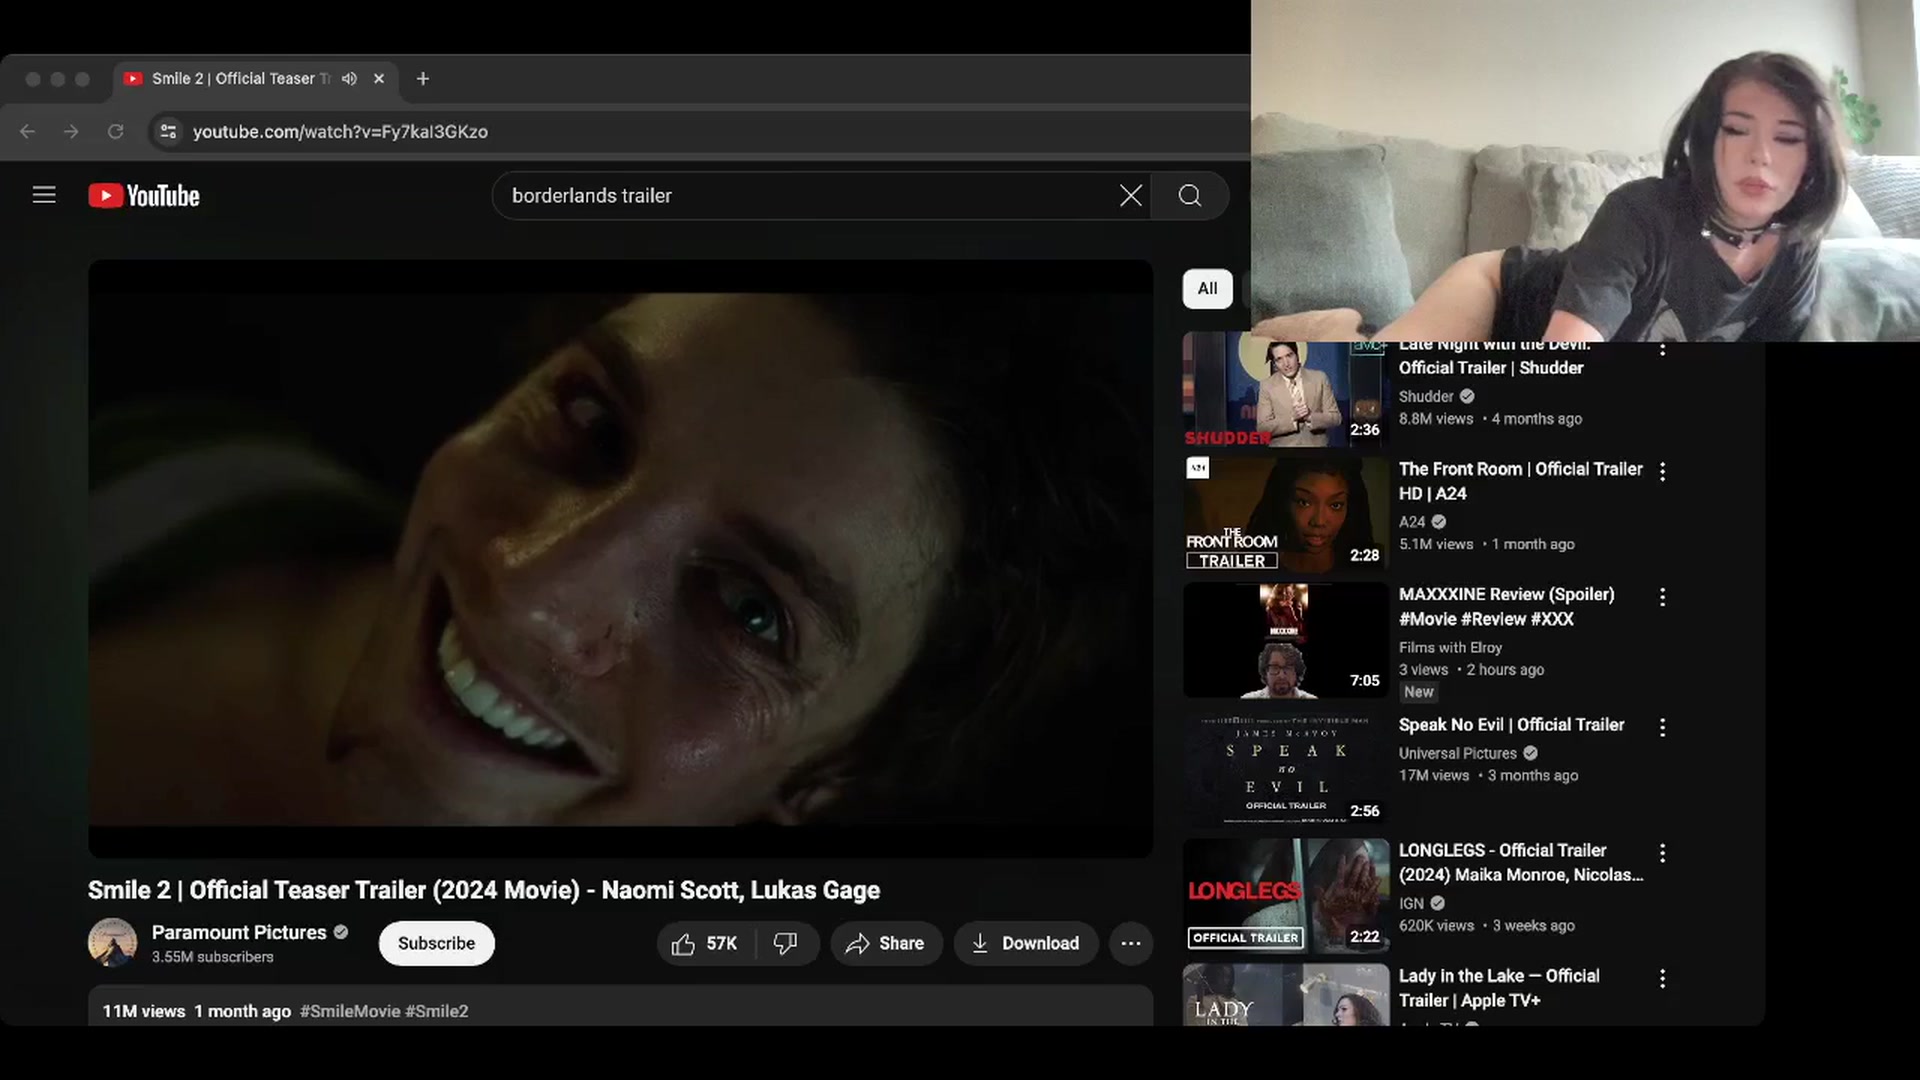Viewport: 1920px width, 1080px height.
Task: Open LONGLEGS - Official Trailer title link
Action: 1520,862
